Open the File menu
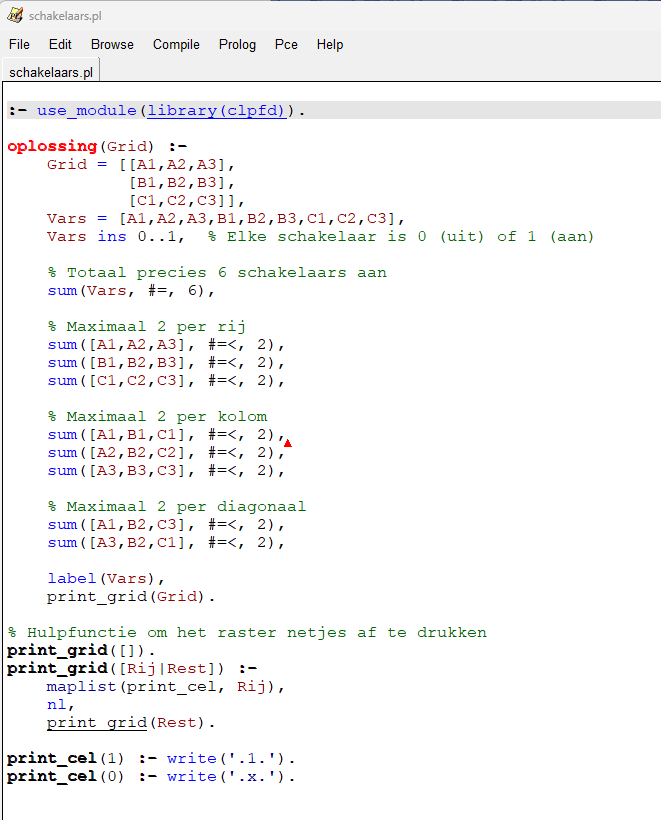Viewport: 661px width, 820px height. point(19,45)
